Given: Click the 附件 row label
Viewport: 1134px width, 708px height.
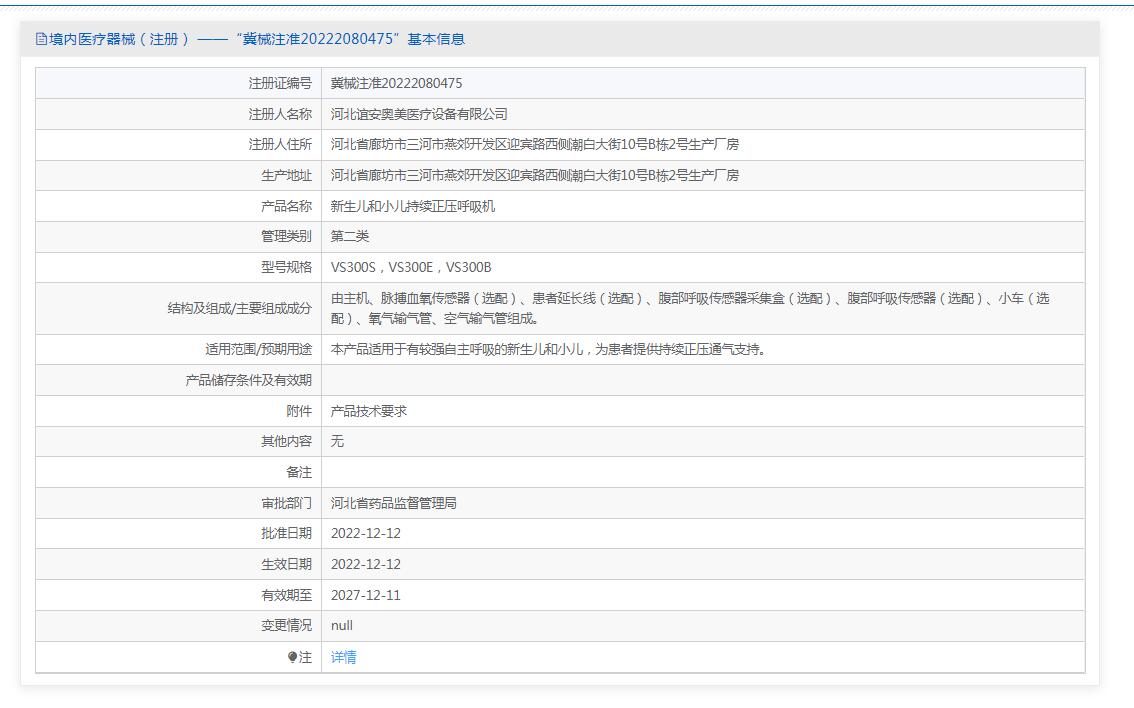Looking at the screenshot, I should (299, 411).
